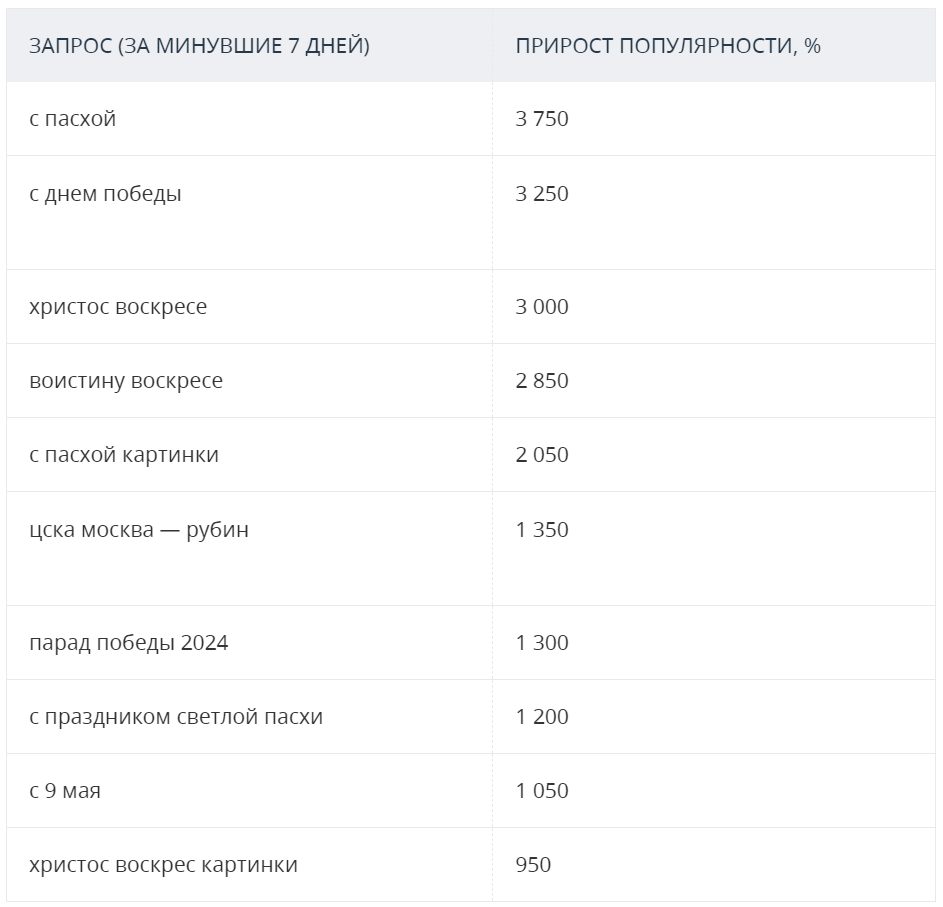Image resolution: width=943 pixels, height=907 pixels.
Task: Click the 'ЗАПРОС (ЗА МИНУВШИЕ 7 ДНЕЙ)' column header
Action: (199, 46)
